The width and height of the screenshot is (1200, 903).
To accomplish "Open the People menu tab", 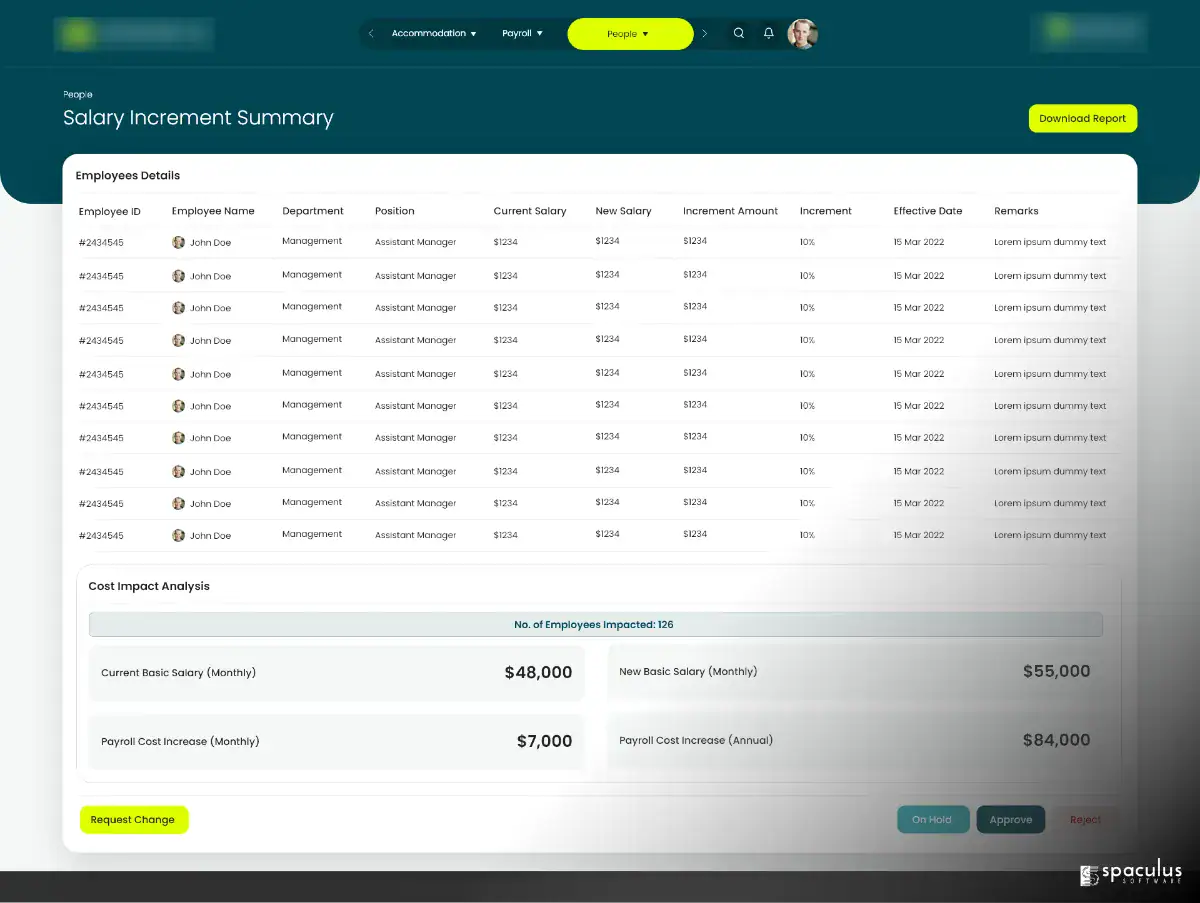I will [630, 33].
